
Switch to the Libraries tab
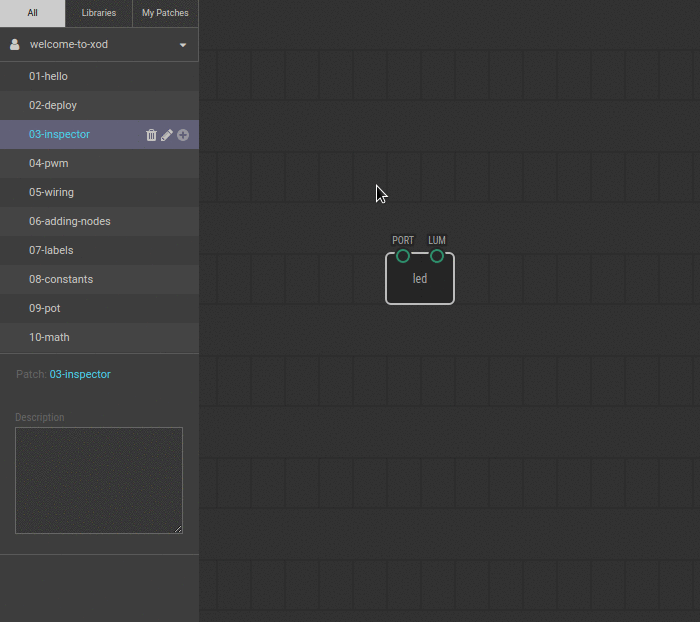pyautogui.click(x=99, y=13)
